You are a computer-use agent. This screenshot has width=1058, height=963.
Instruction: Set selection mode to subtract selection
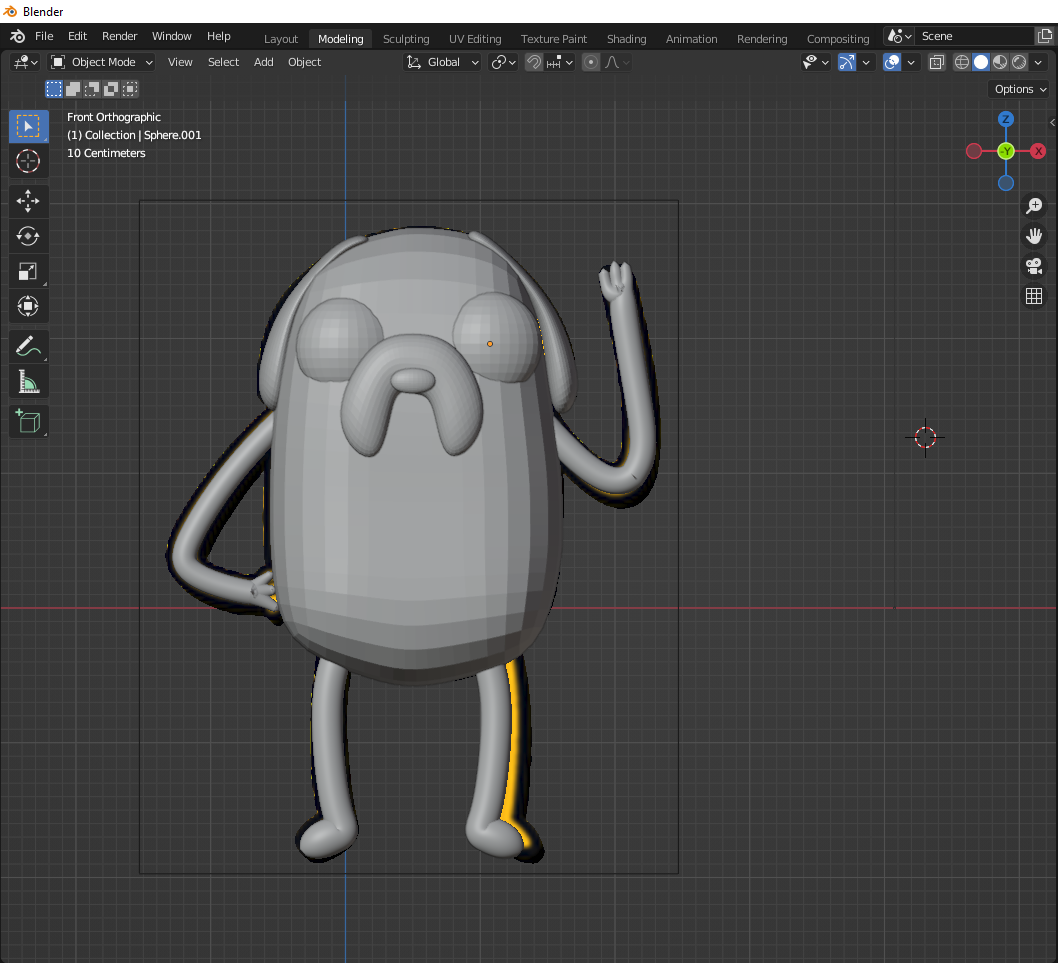92,88
